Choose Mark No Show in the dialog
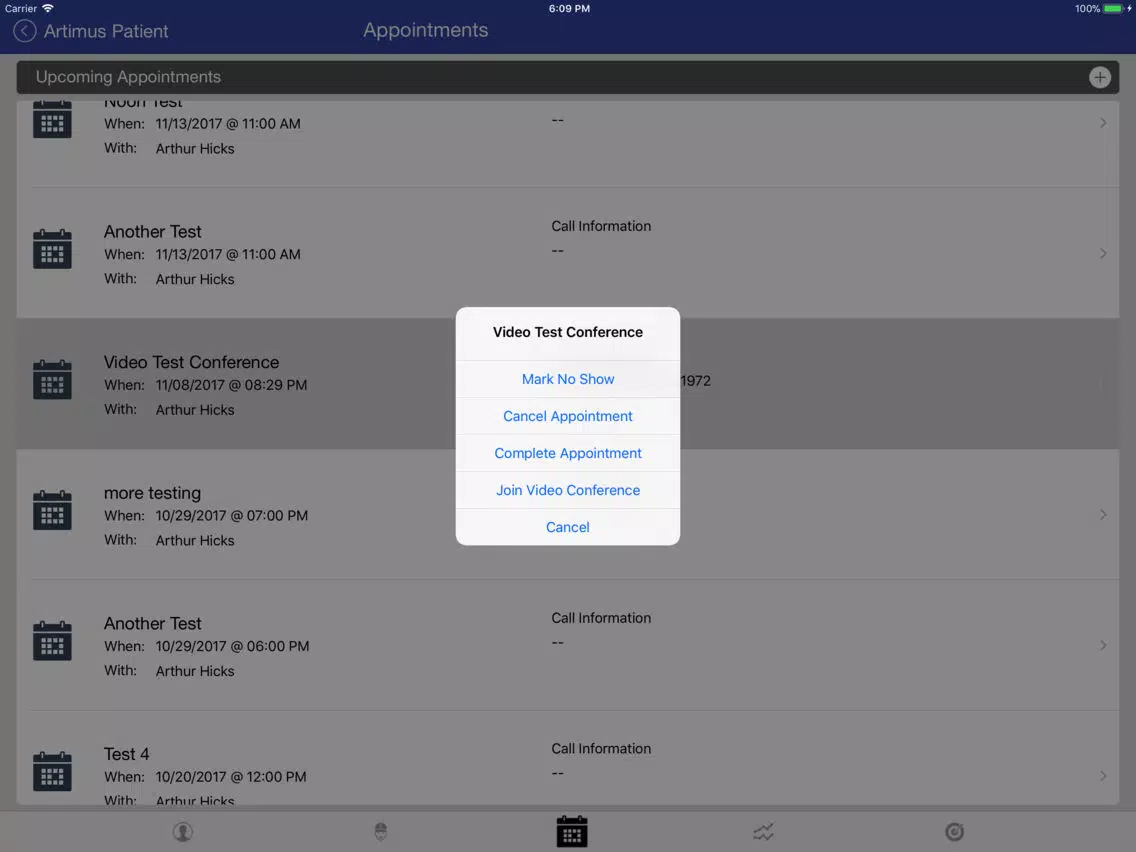Image resolution: width=1136 pixels, height=852 pixels. tap(568, 379)
